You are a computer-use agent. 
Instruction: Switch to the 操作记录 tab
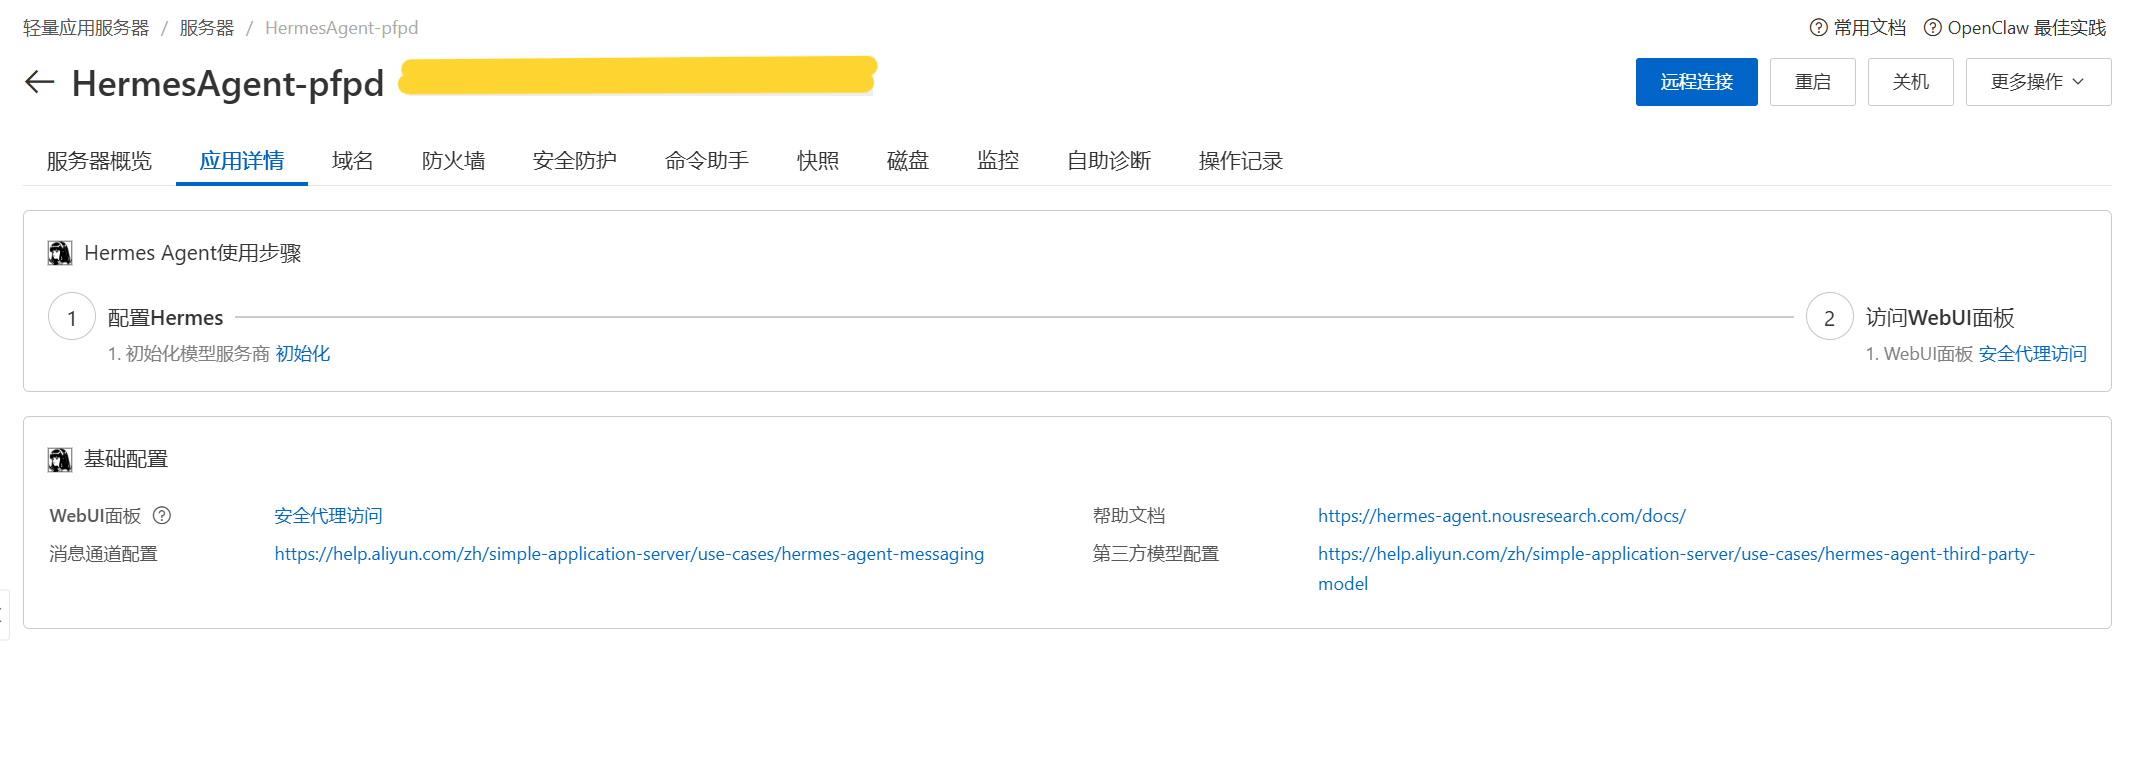1241,161
